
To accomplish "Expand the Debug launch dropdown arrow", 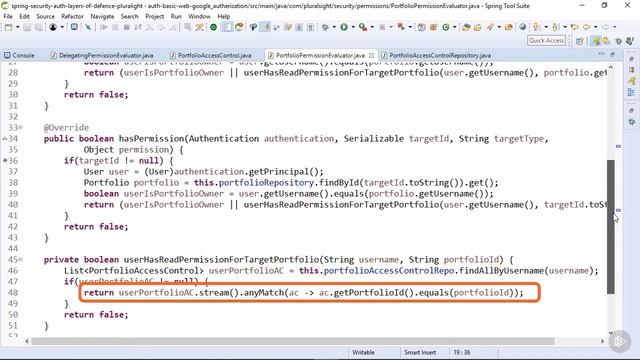I will click(334, 27).
